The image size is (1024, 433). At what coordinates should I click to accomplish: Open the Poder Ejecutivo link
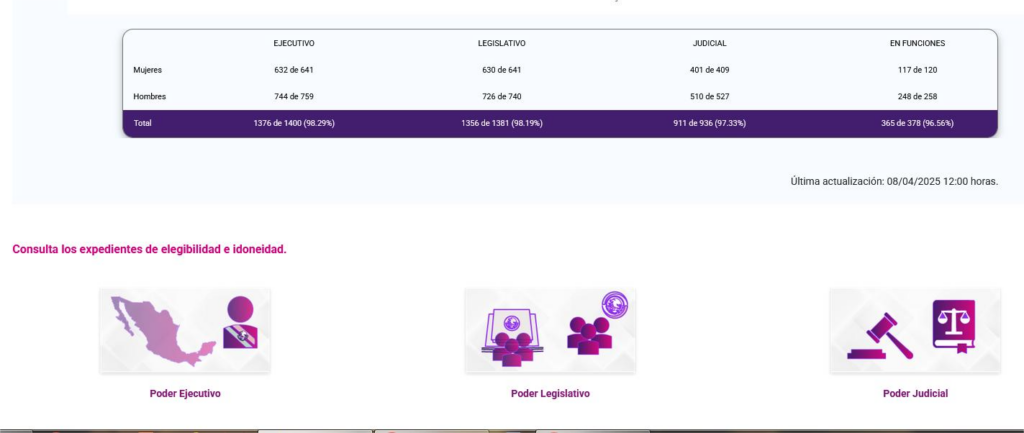point(185,393)
